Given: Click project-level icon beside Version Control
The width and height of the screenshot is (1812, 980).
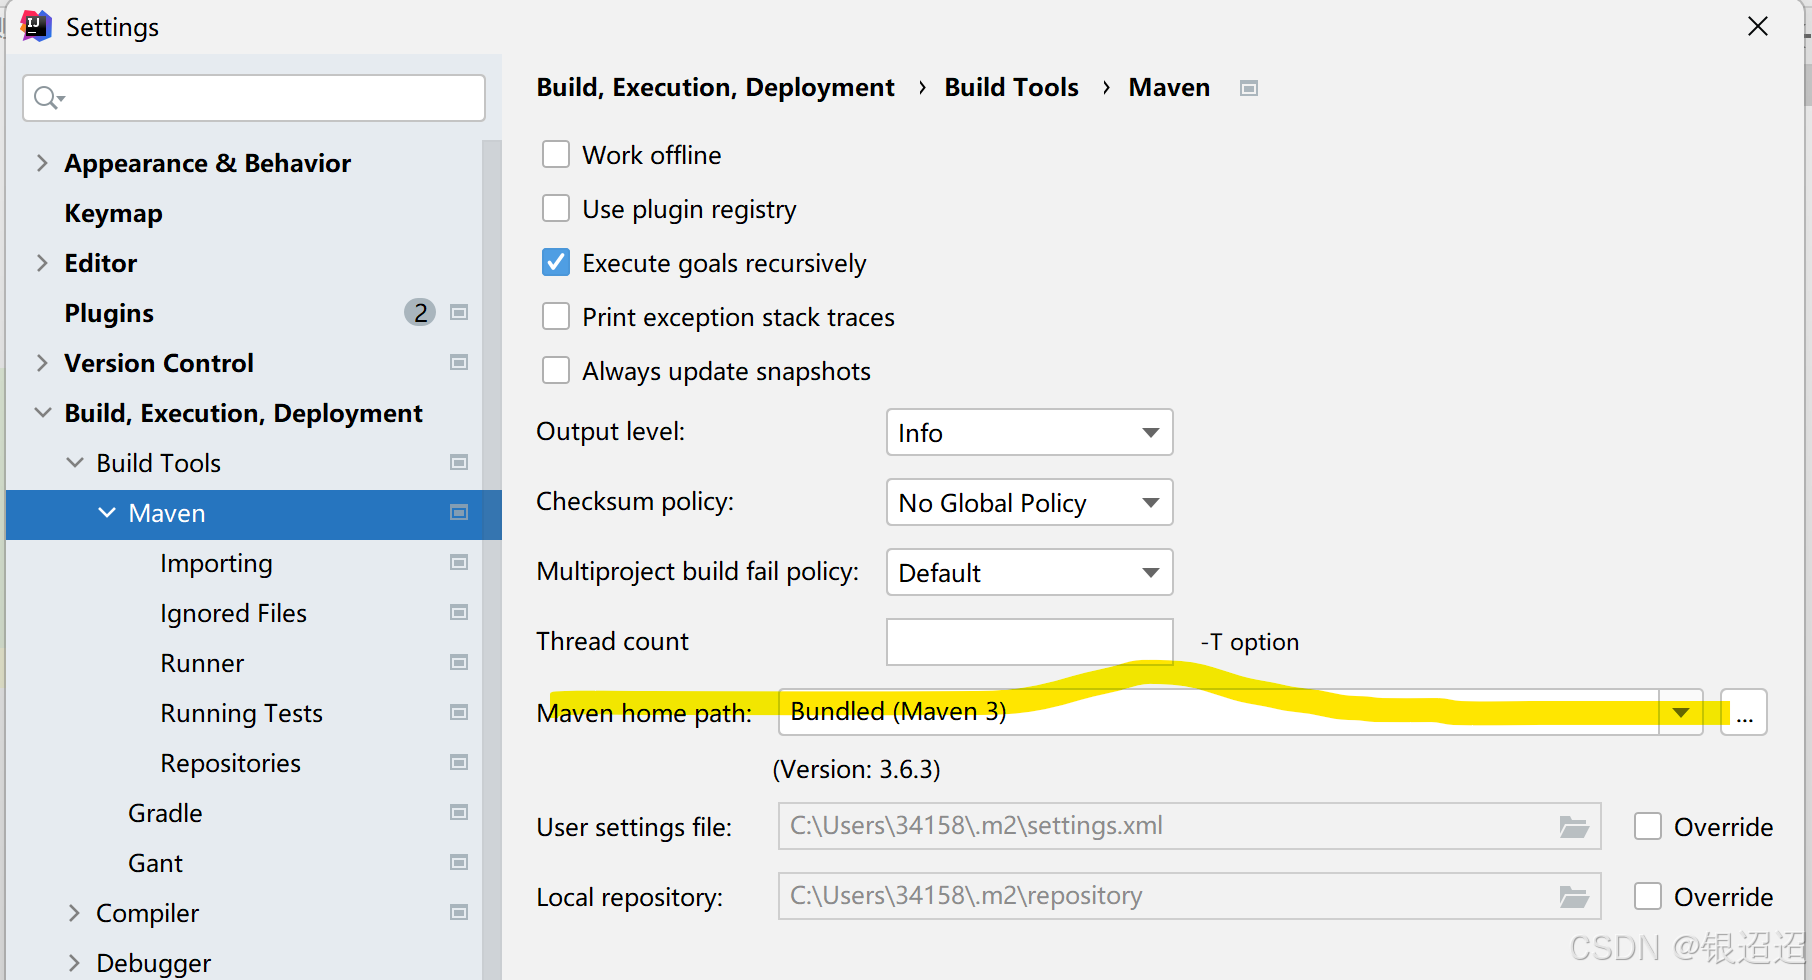Looking at the screenshot, I should coord(459,363).
